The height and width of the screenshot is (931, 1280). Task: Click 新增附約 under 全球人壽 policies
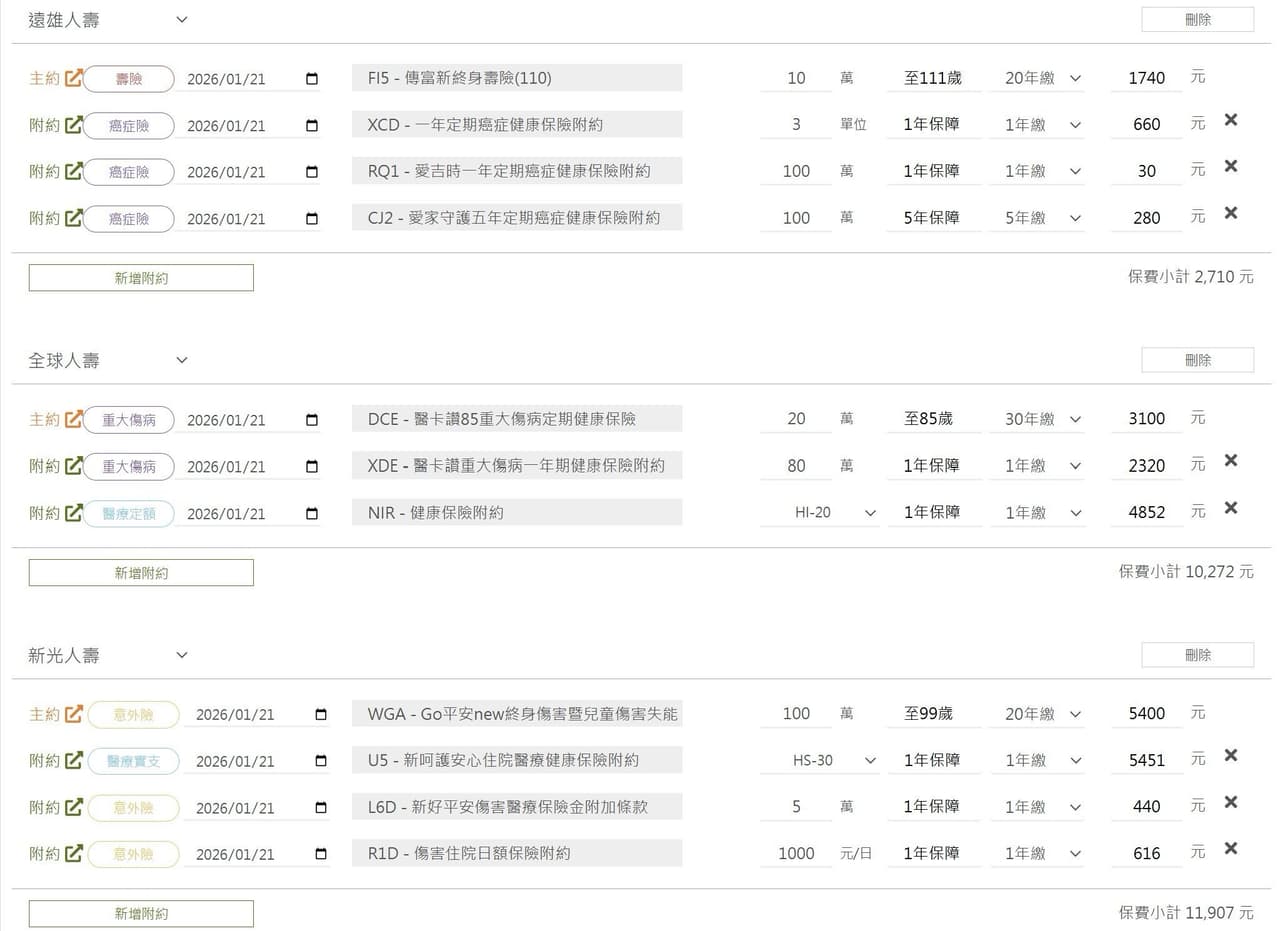point(141,573)
